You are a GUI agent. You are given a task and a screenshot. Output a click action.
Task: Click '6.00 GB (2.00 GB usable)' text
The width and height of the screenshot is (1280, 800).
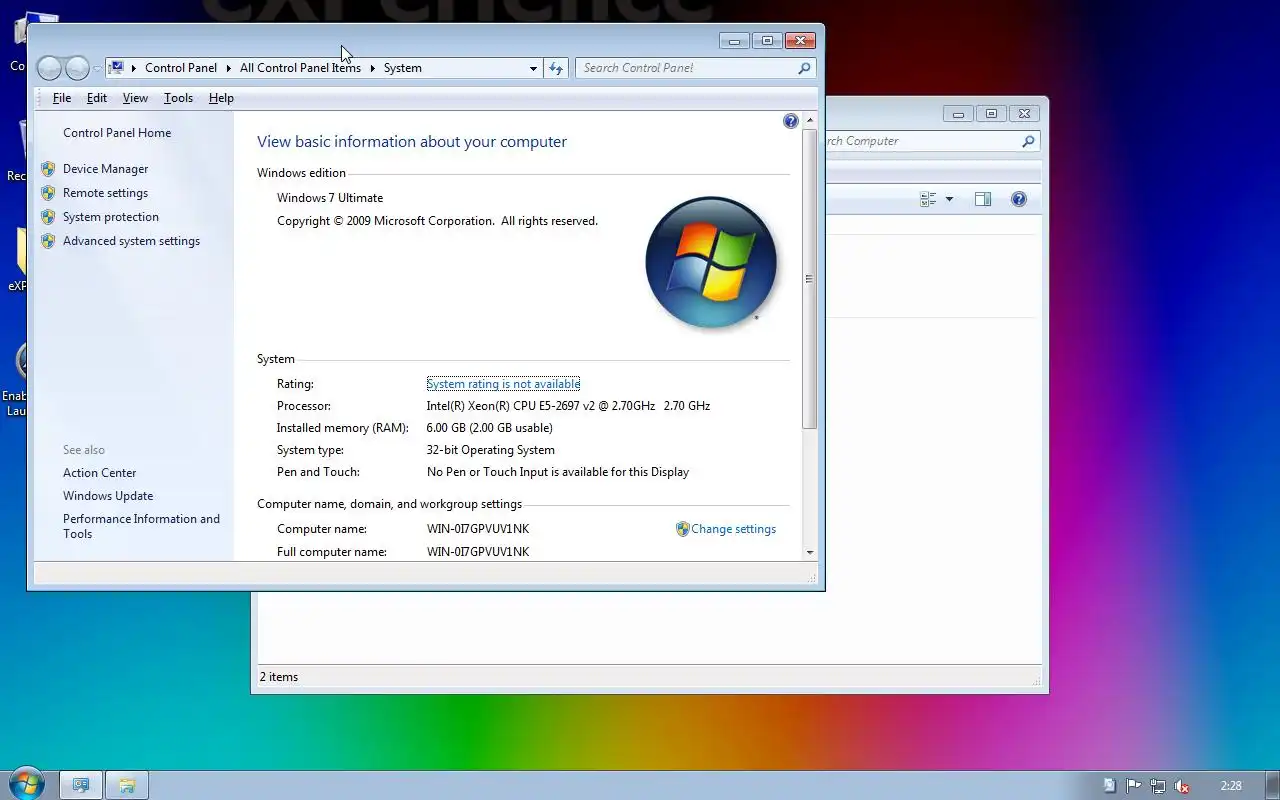(x=489, y=428)
